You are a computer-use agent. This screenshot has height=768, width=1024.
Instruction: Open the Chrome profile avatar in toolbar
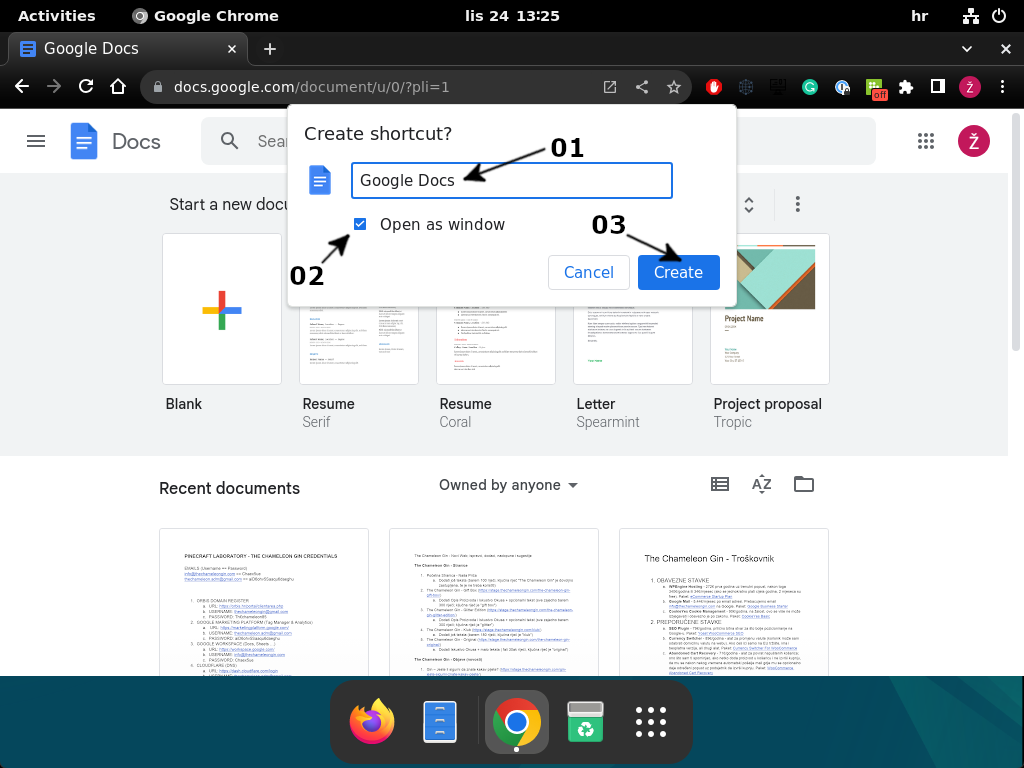click(x=970, y=87)
